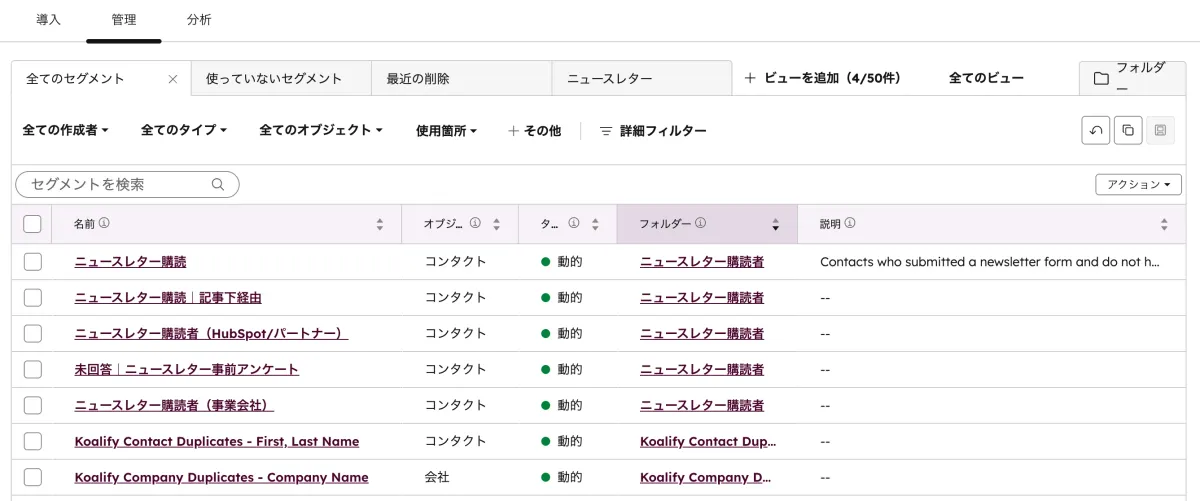The width and height of the screenshot is (1200, 501).
Task: Click the info icon next to 名前 header
Action: [x=104, y=224]
